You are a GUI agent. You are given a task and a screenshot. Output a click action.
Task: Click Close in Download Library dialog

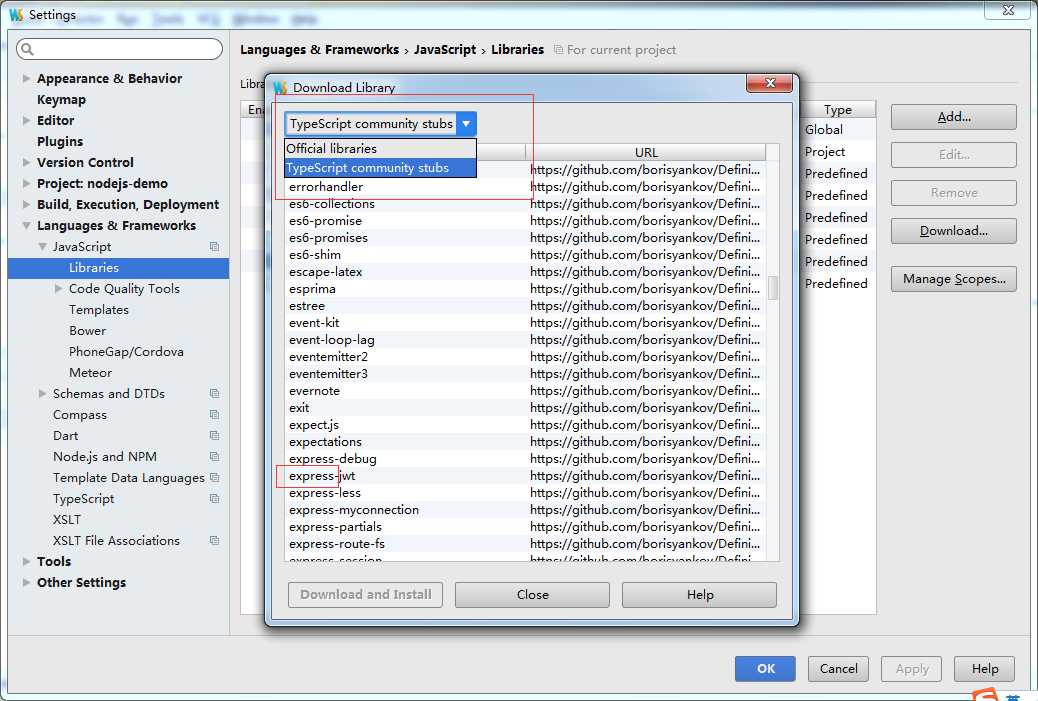(x=532, y=594)
